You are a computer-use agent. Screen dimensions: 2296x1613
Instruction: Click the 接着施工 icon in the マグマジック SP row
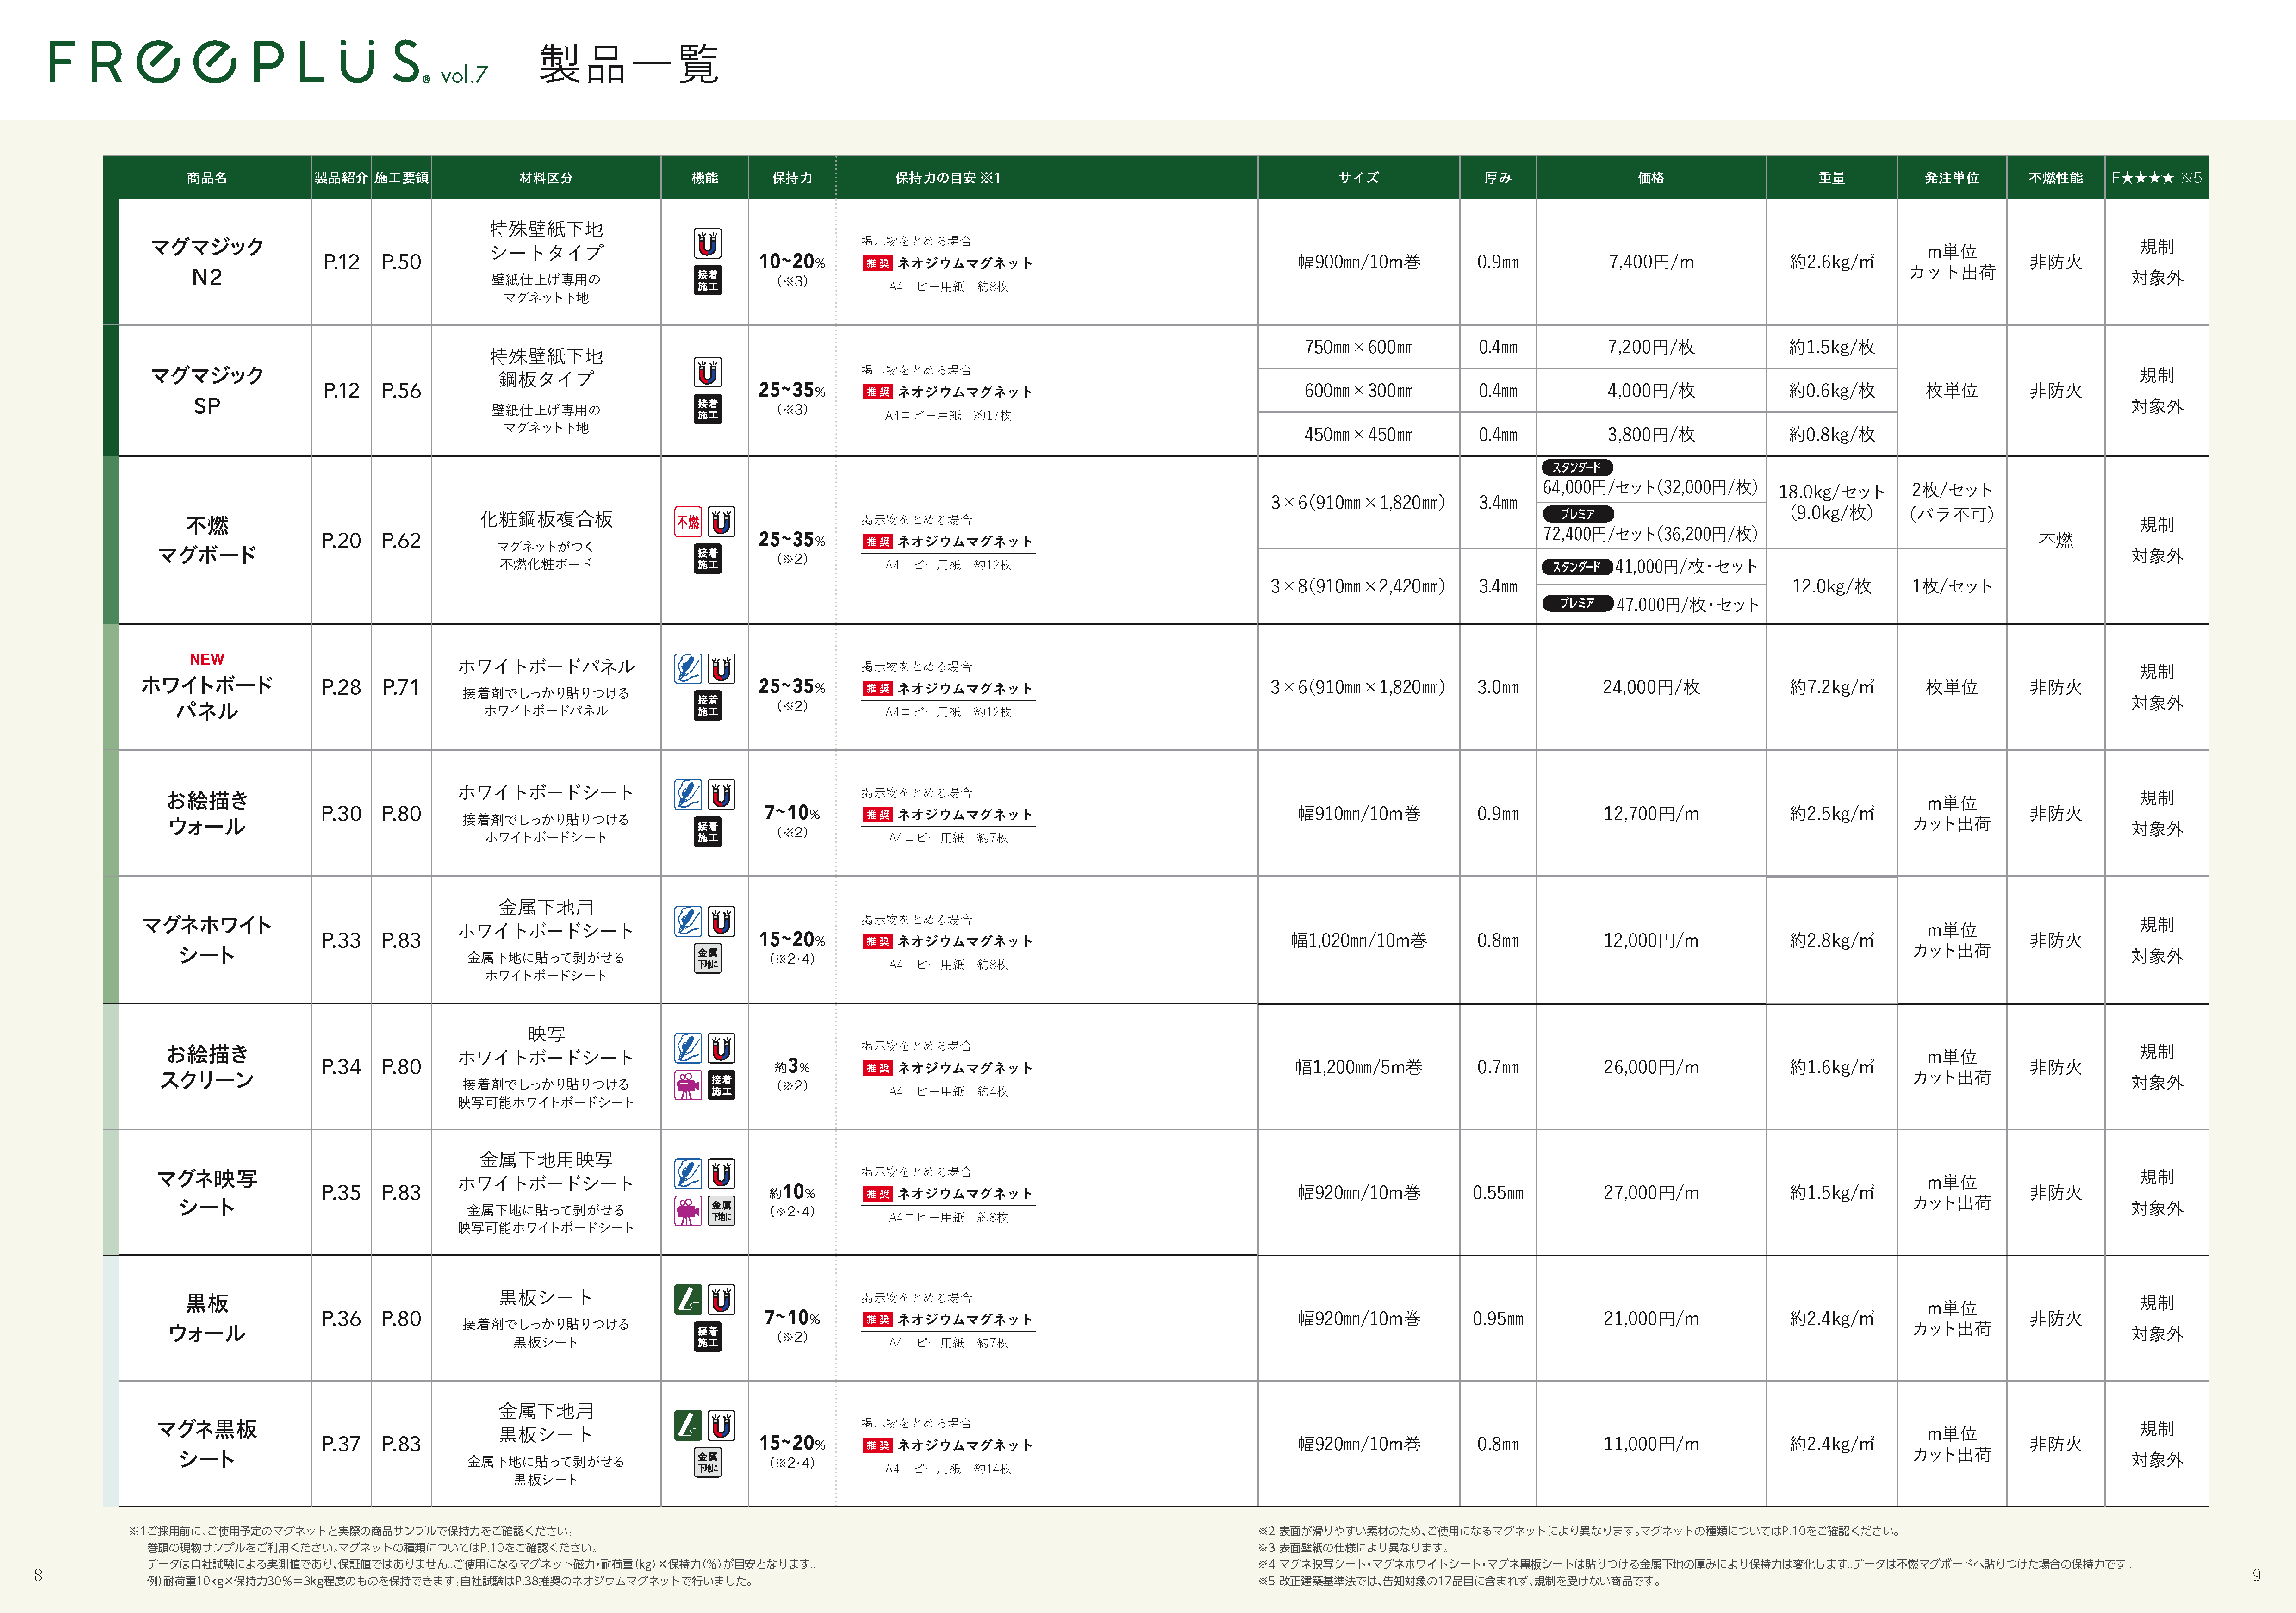tap(707, 409)
